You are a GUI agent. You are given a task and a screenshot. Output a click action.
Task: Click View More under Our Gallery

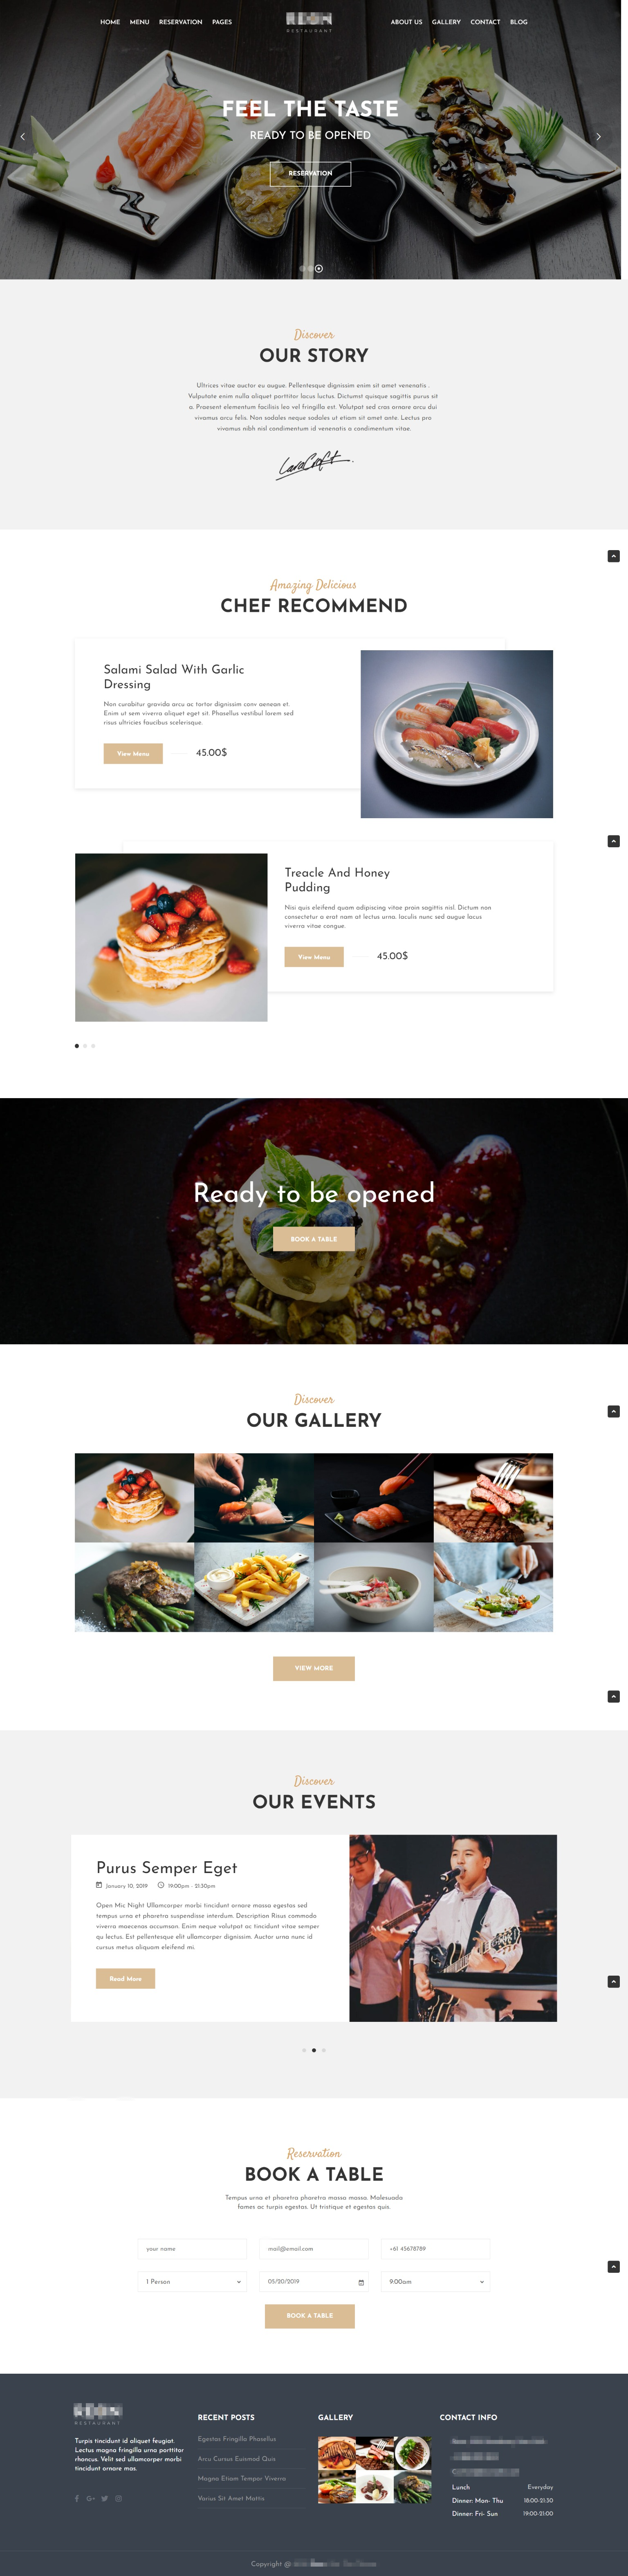tap(314, 1667)
